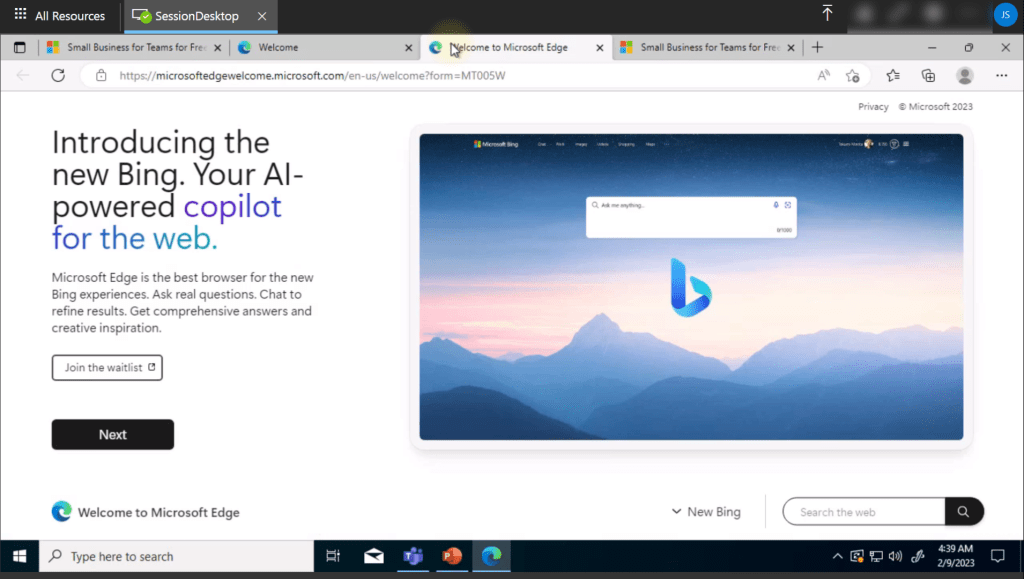
Task: Open the All Resources menu
Action: [59, 16]
